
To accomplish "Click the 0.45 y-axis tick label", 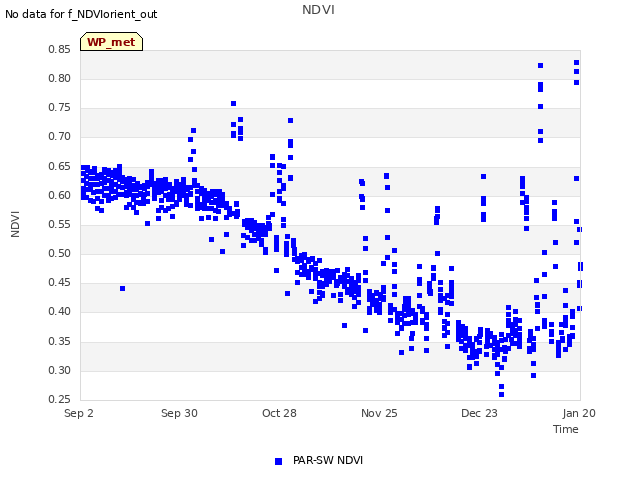I will 60,282.
